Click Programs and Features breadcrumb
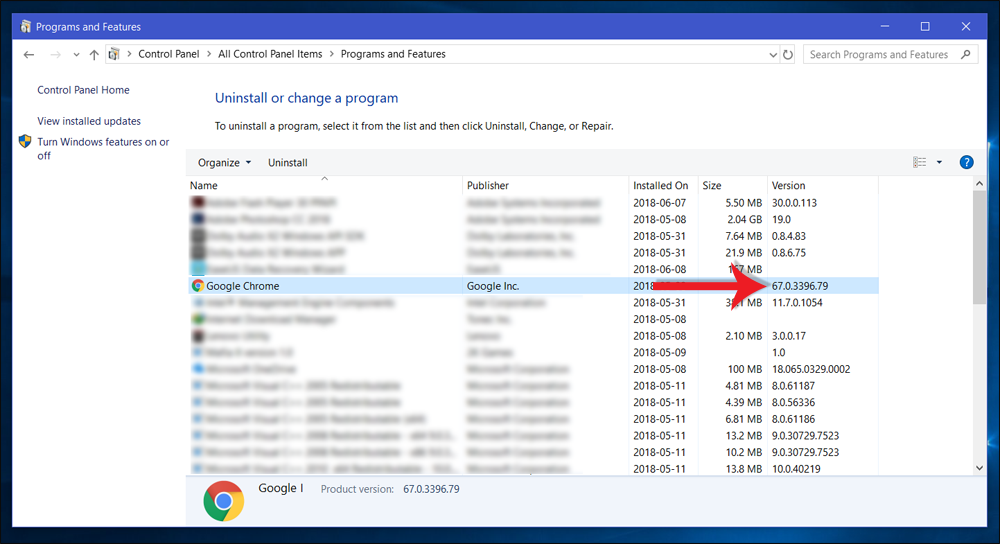Screen dimensions: 1000x544 point(393,54)
